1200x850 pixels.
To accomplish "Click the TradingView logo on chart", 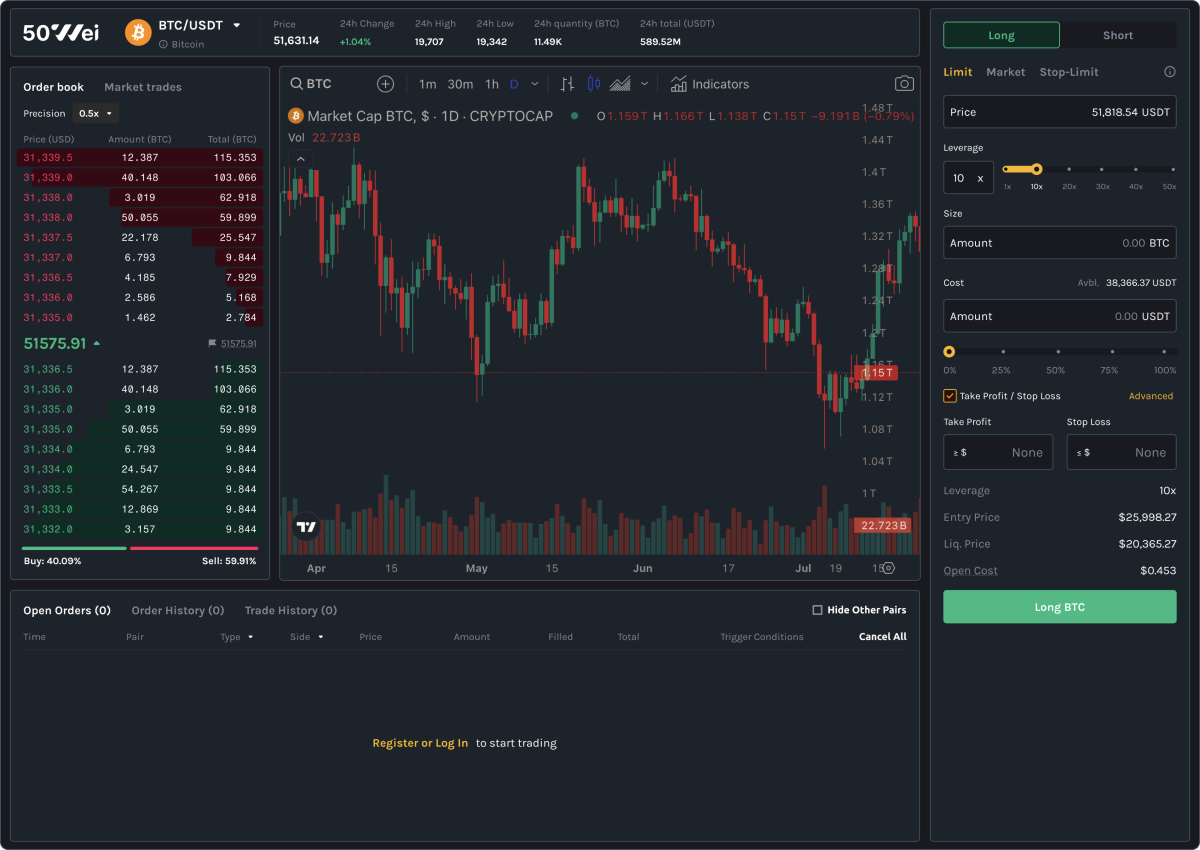I will pyautogui.click(x=306, y=526).
